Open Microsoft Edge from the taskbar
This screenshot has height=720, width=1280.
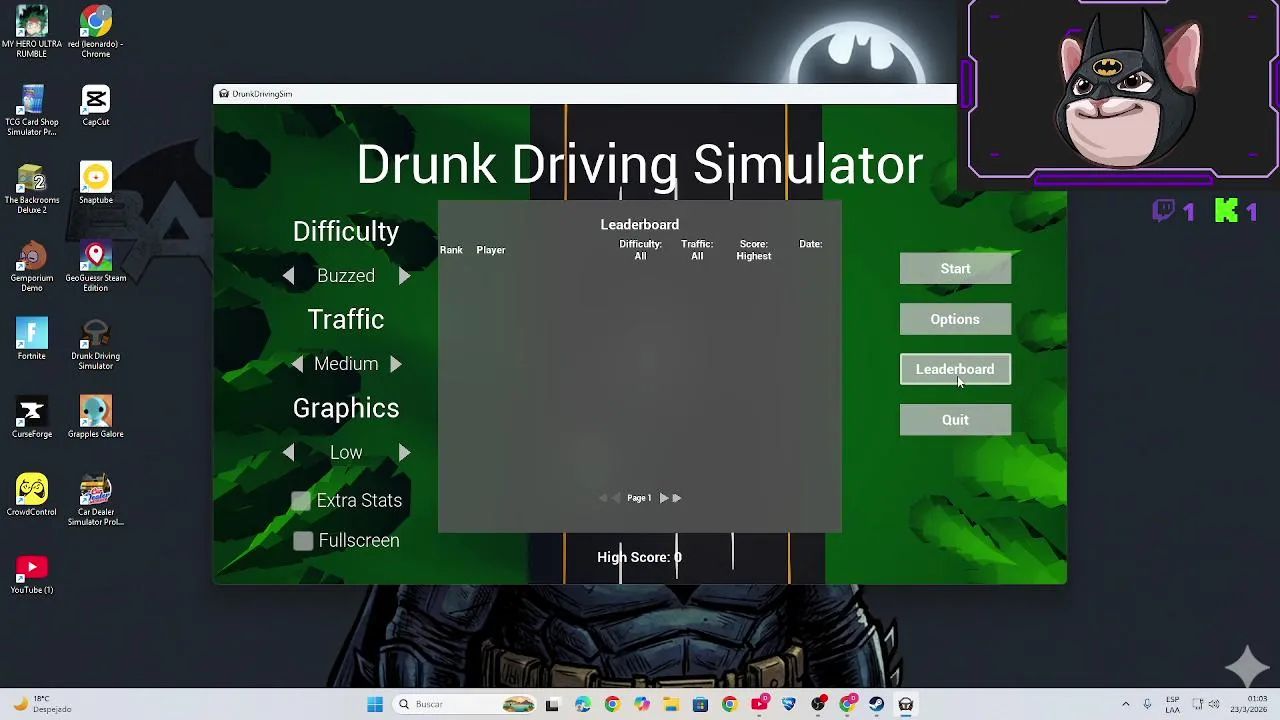[x=583, y=704]
